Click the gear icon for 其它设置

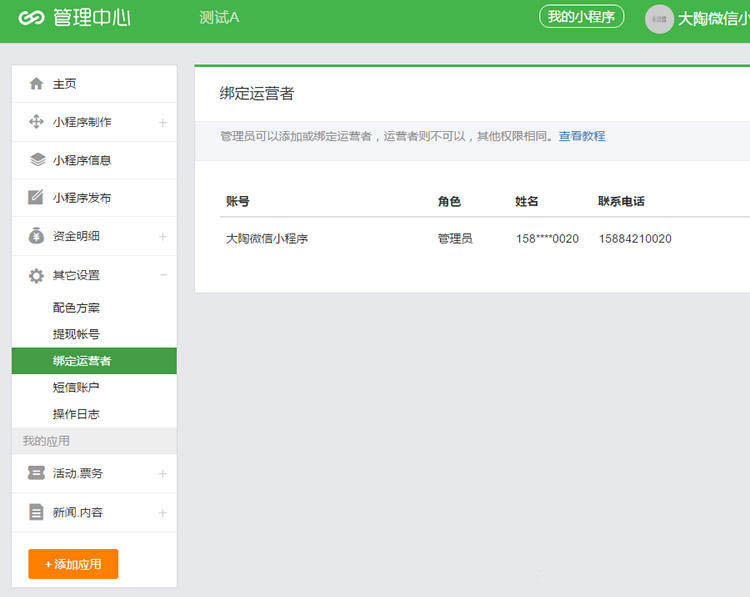[x=36, y=275]
